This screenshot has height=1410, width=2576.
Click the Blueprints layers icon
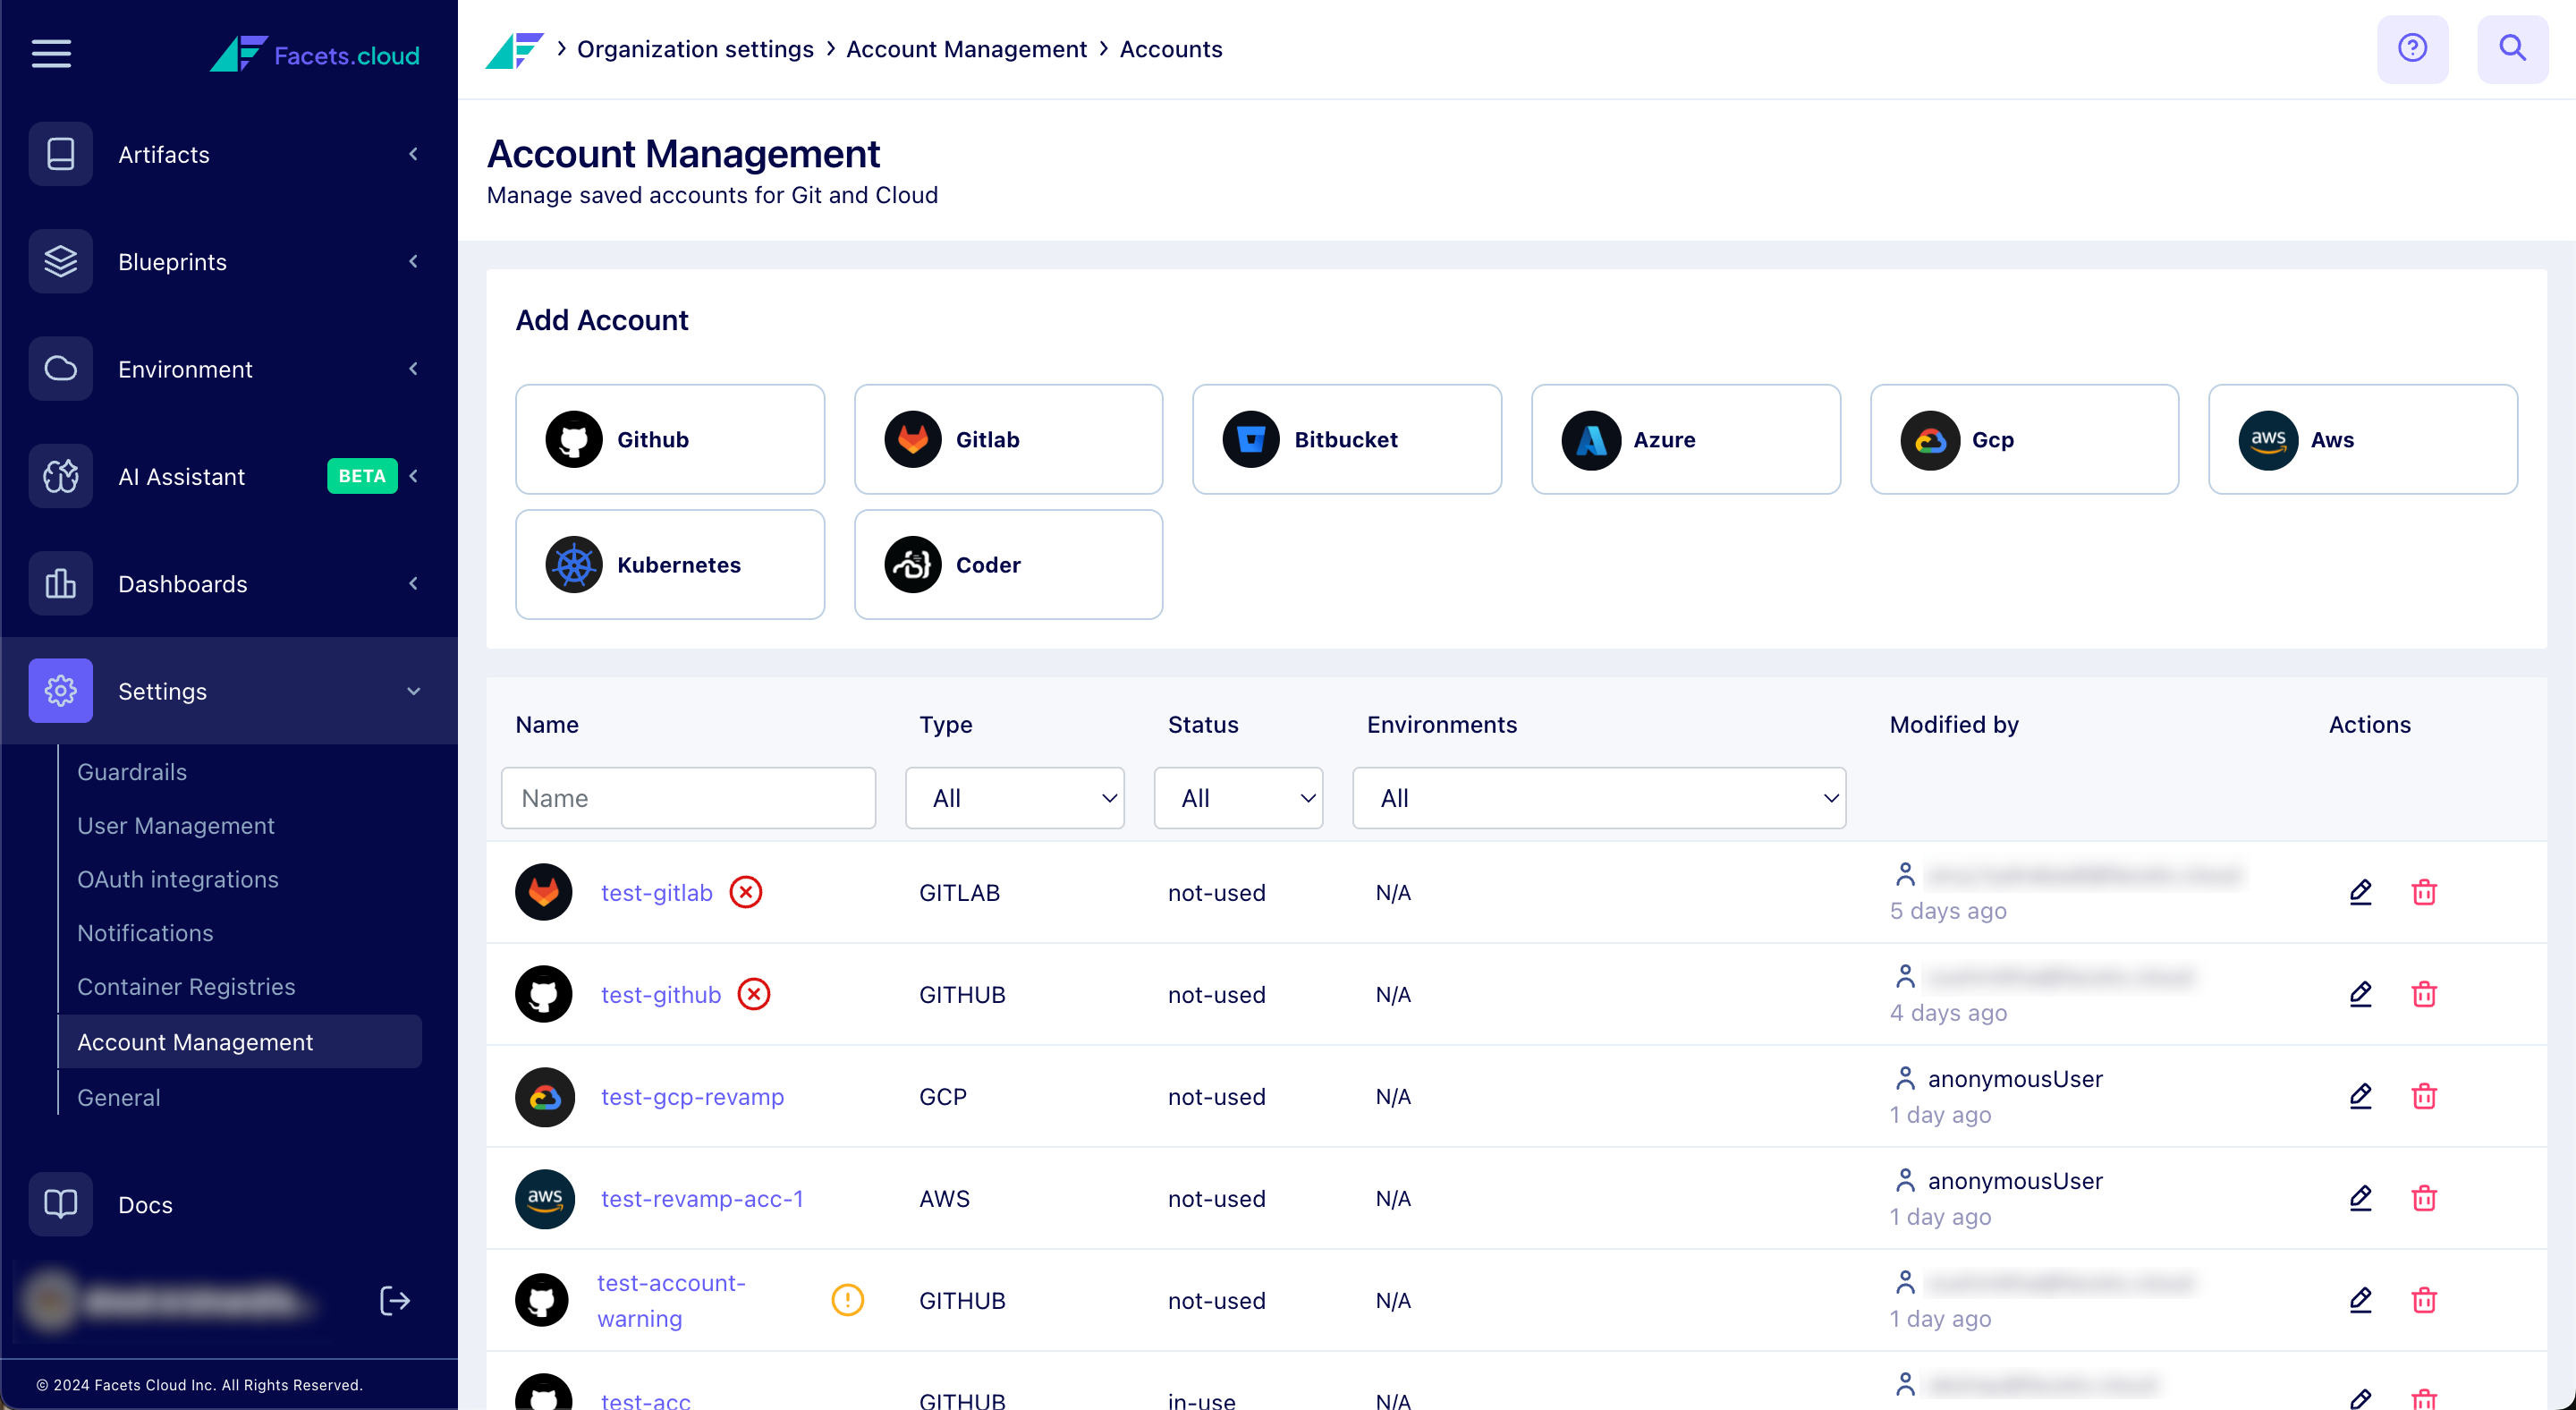click(x=61, y=261)
